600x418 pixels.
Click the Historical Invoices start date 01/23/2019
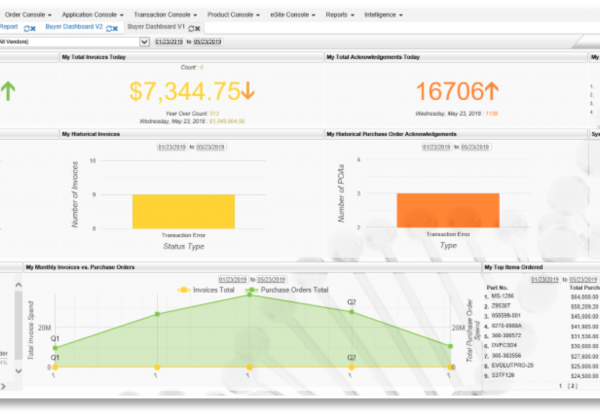(x=171, y=147)
